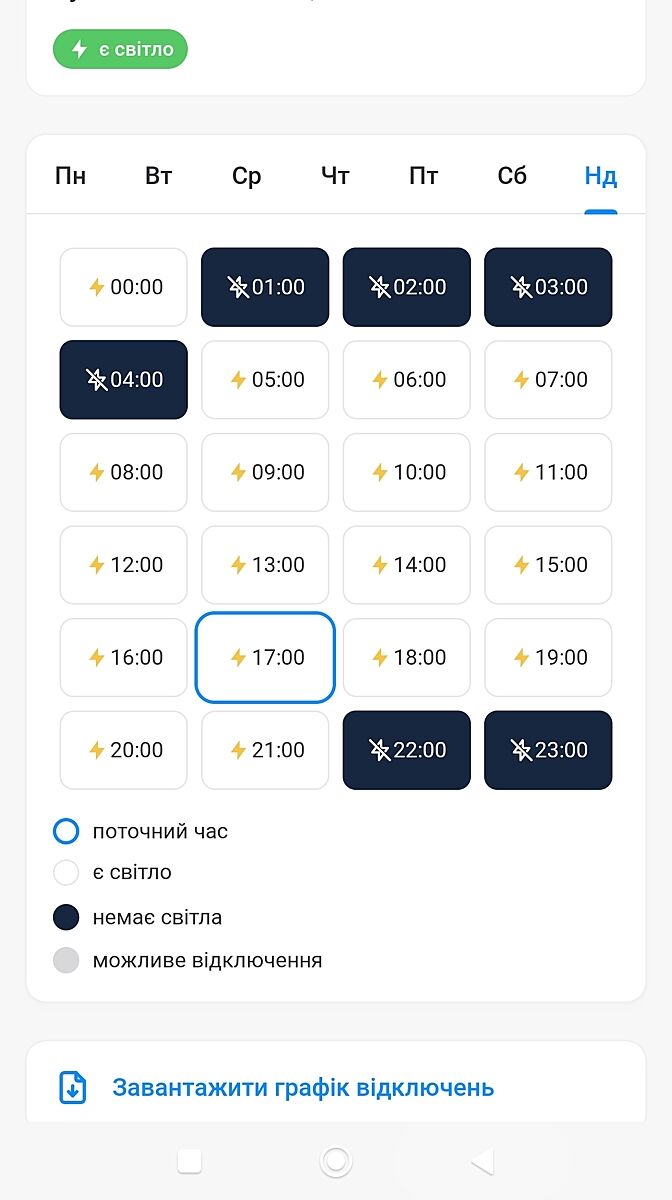Tap crossed-out lightning icon at 23:00
672x1200 pixels.
522,750
